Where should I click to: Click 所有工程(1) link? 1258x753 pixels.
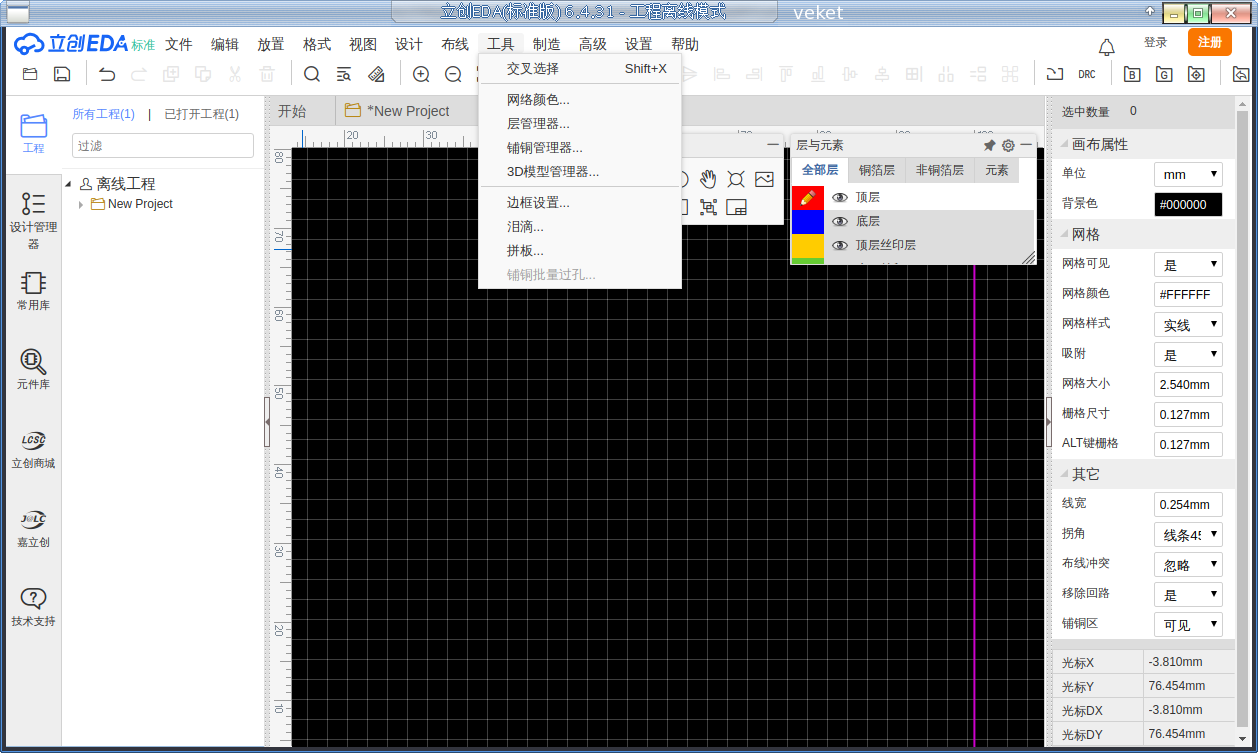104,115
